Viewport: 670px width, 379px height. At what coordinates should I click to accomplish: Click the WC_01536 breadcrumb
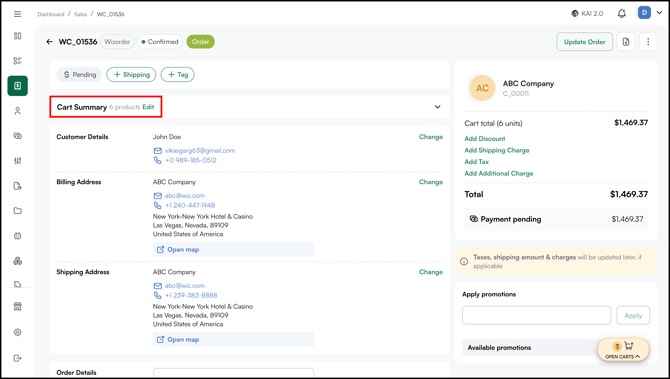(111, 14)
